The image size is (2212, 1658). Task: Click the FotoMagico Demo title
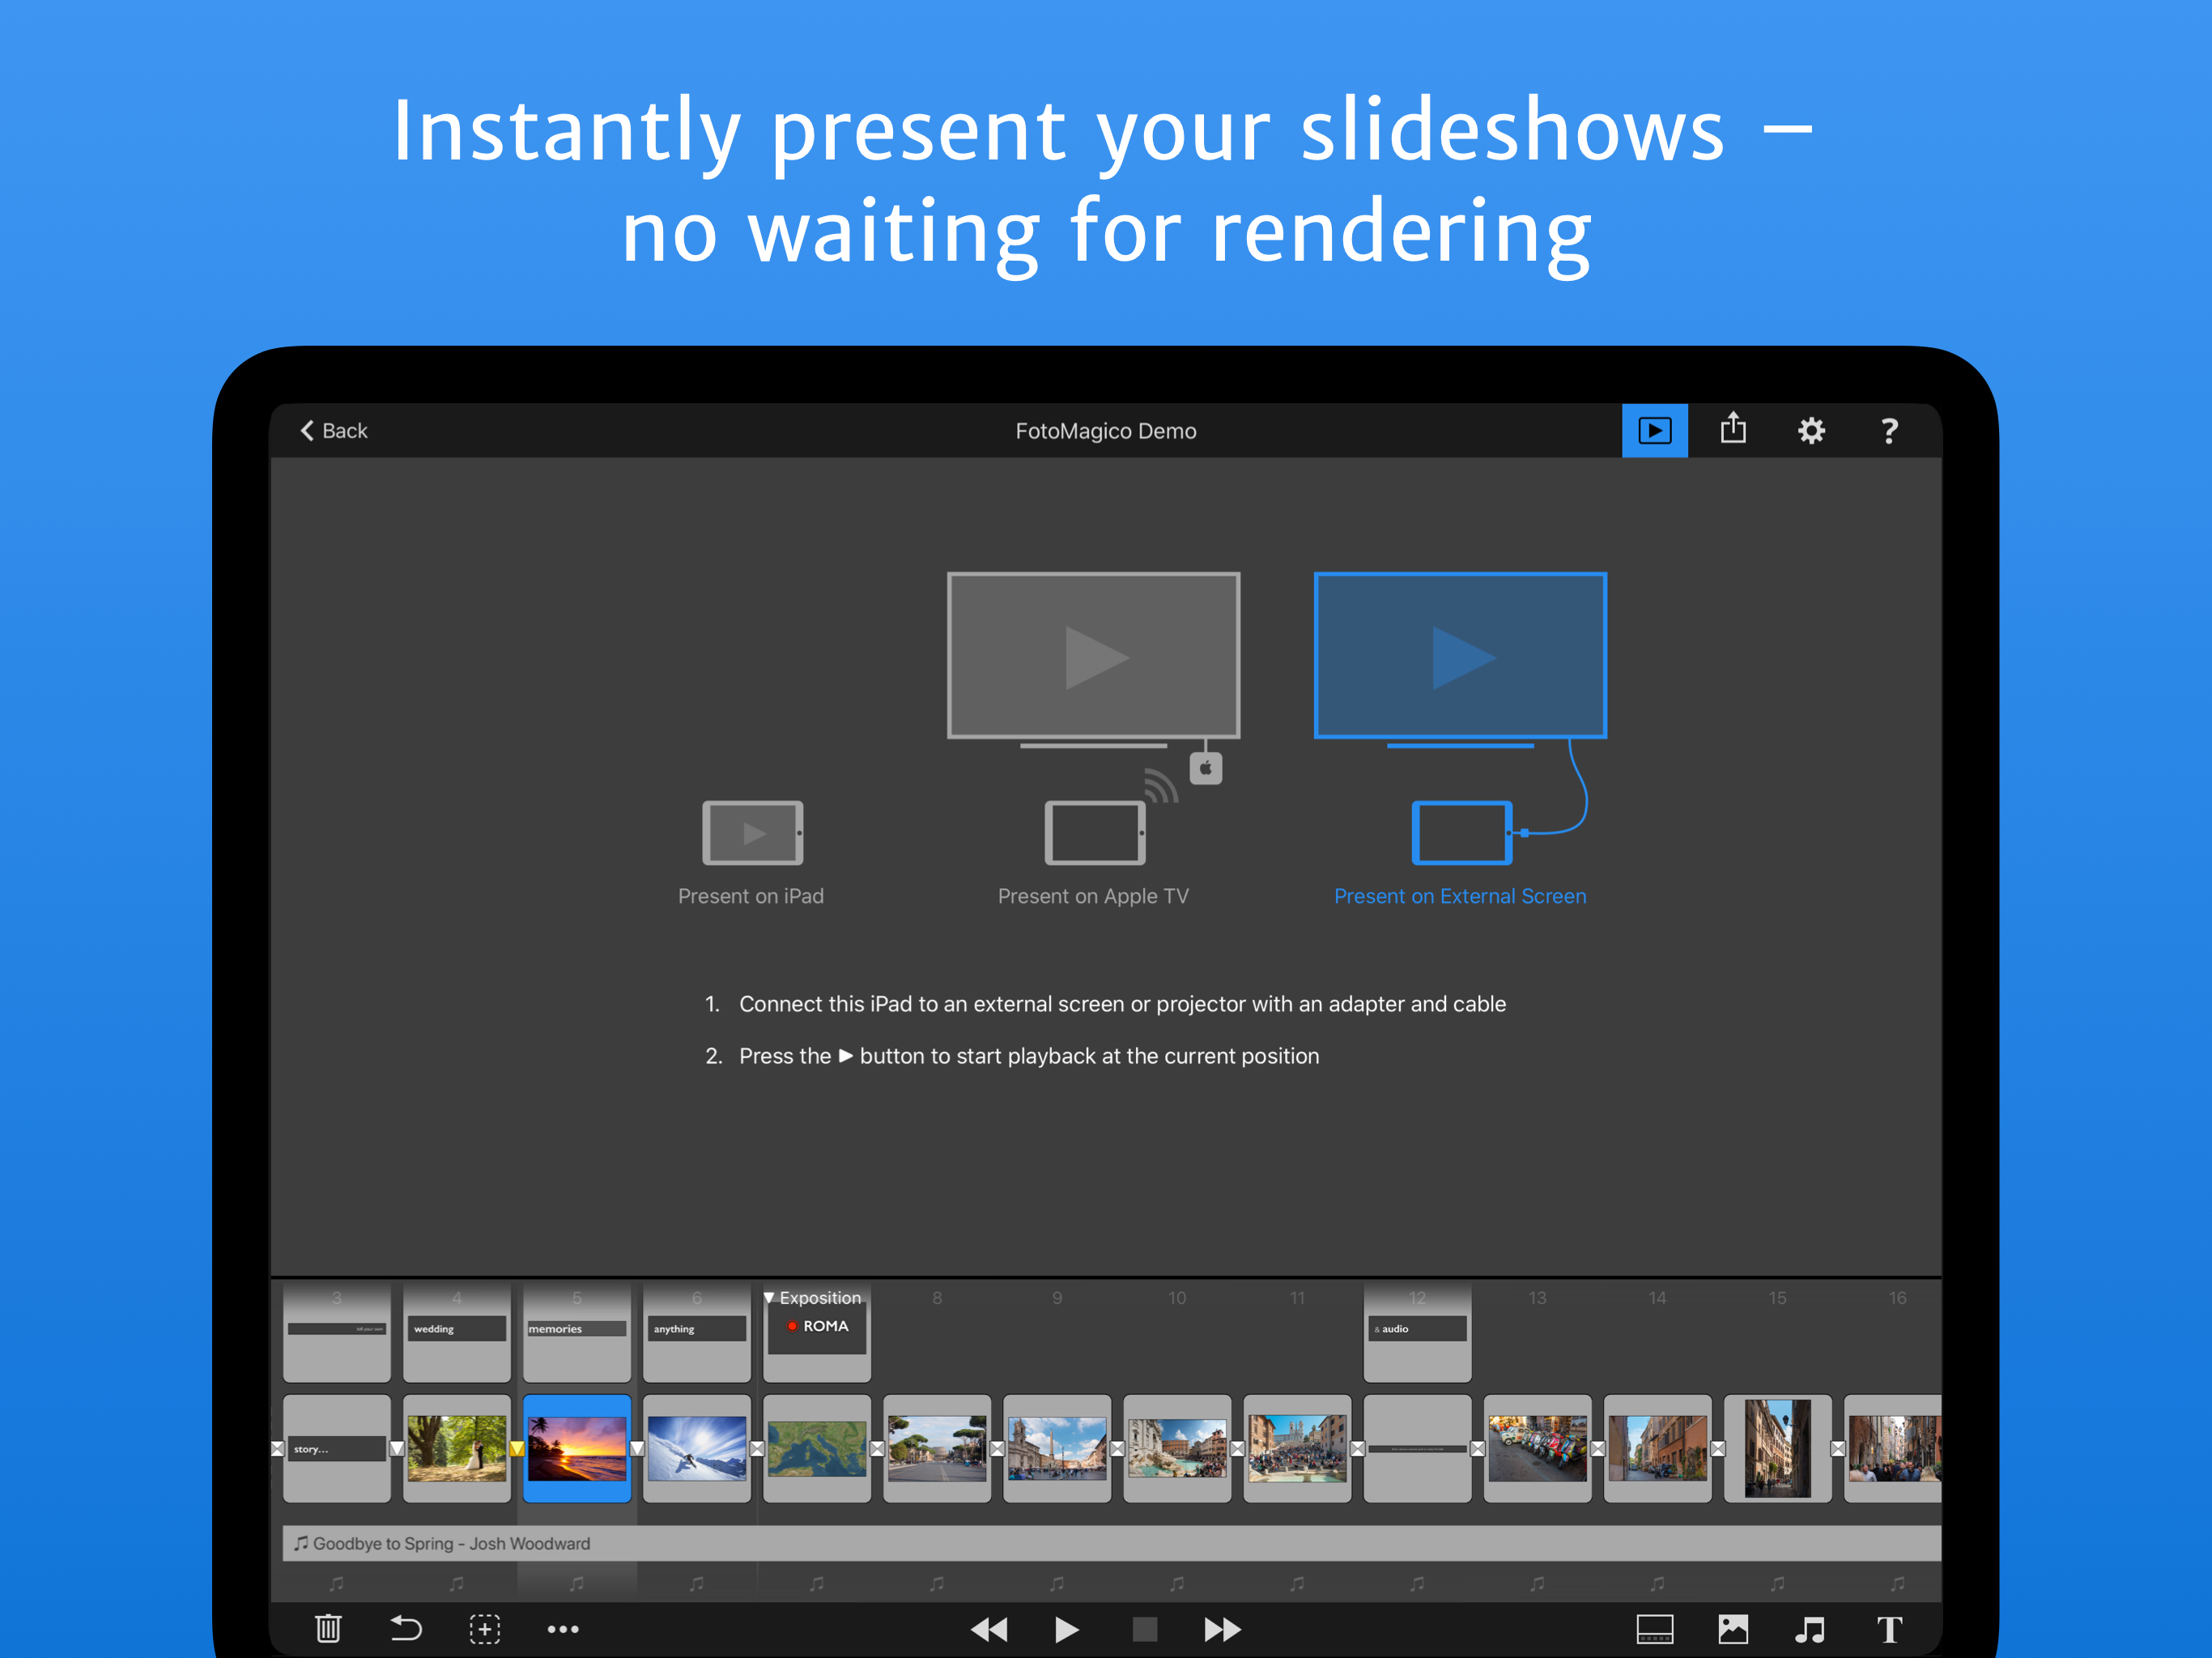point(1106,431)
